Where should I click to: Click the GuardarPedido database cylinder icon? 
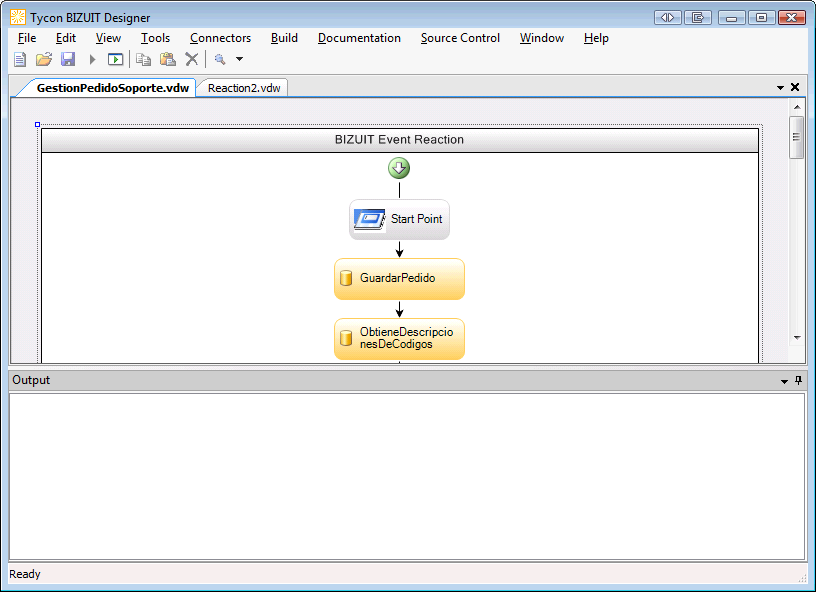pos(346,278)
